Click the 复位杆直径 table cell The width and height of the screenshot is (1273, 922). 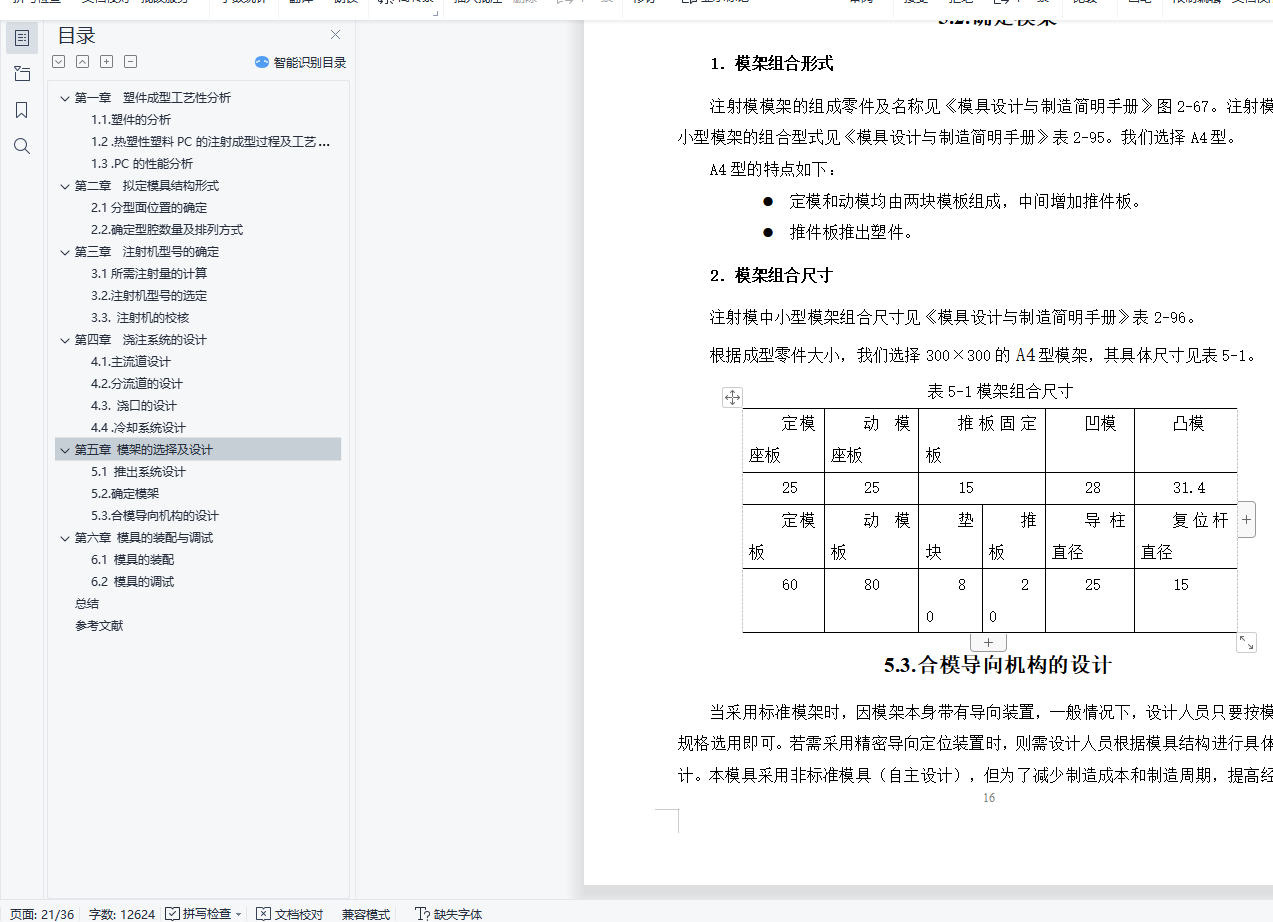pos(1186,536)
